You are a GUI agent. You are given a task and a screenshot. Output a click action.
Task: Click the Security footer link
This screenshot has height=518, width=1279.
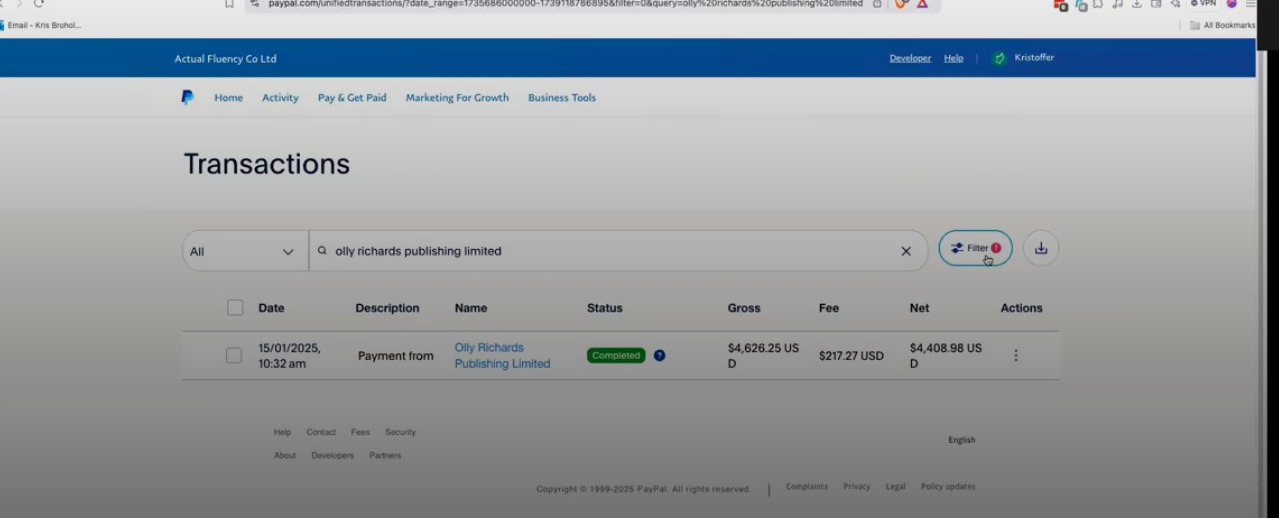(400, 432)
